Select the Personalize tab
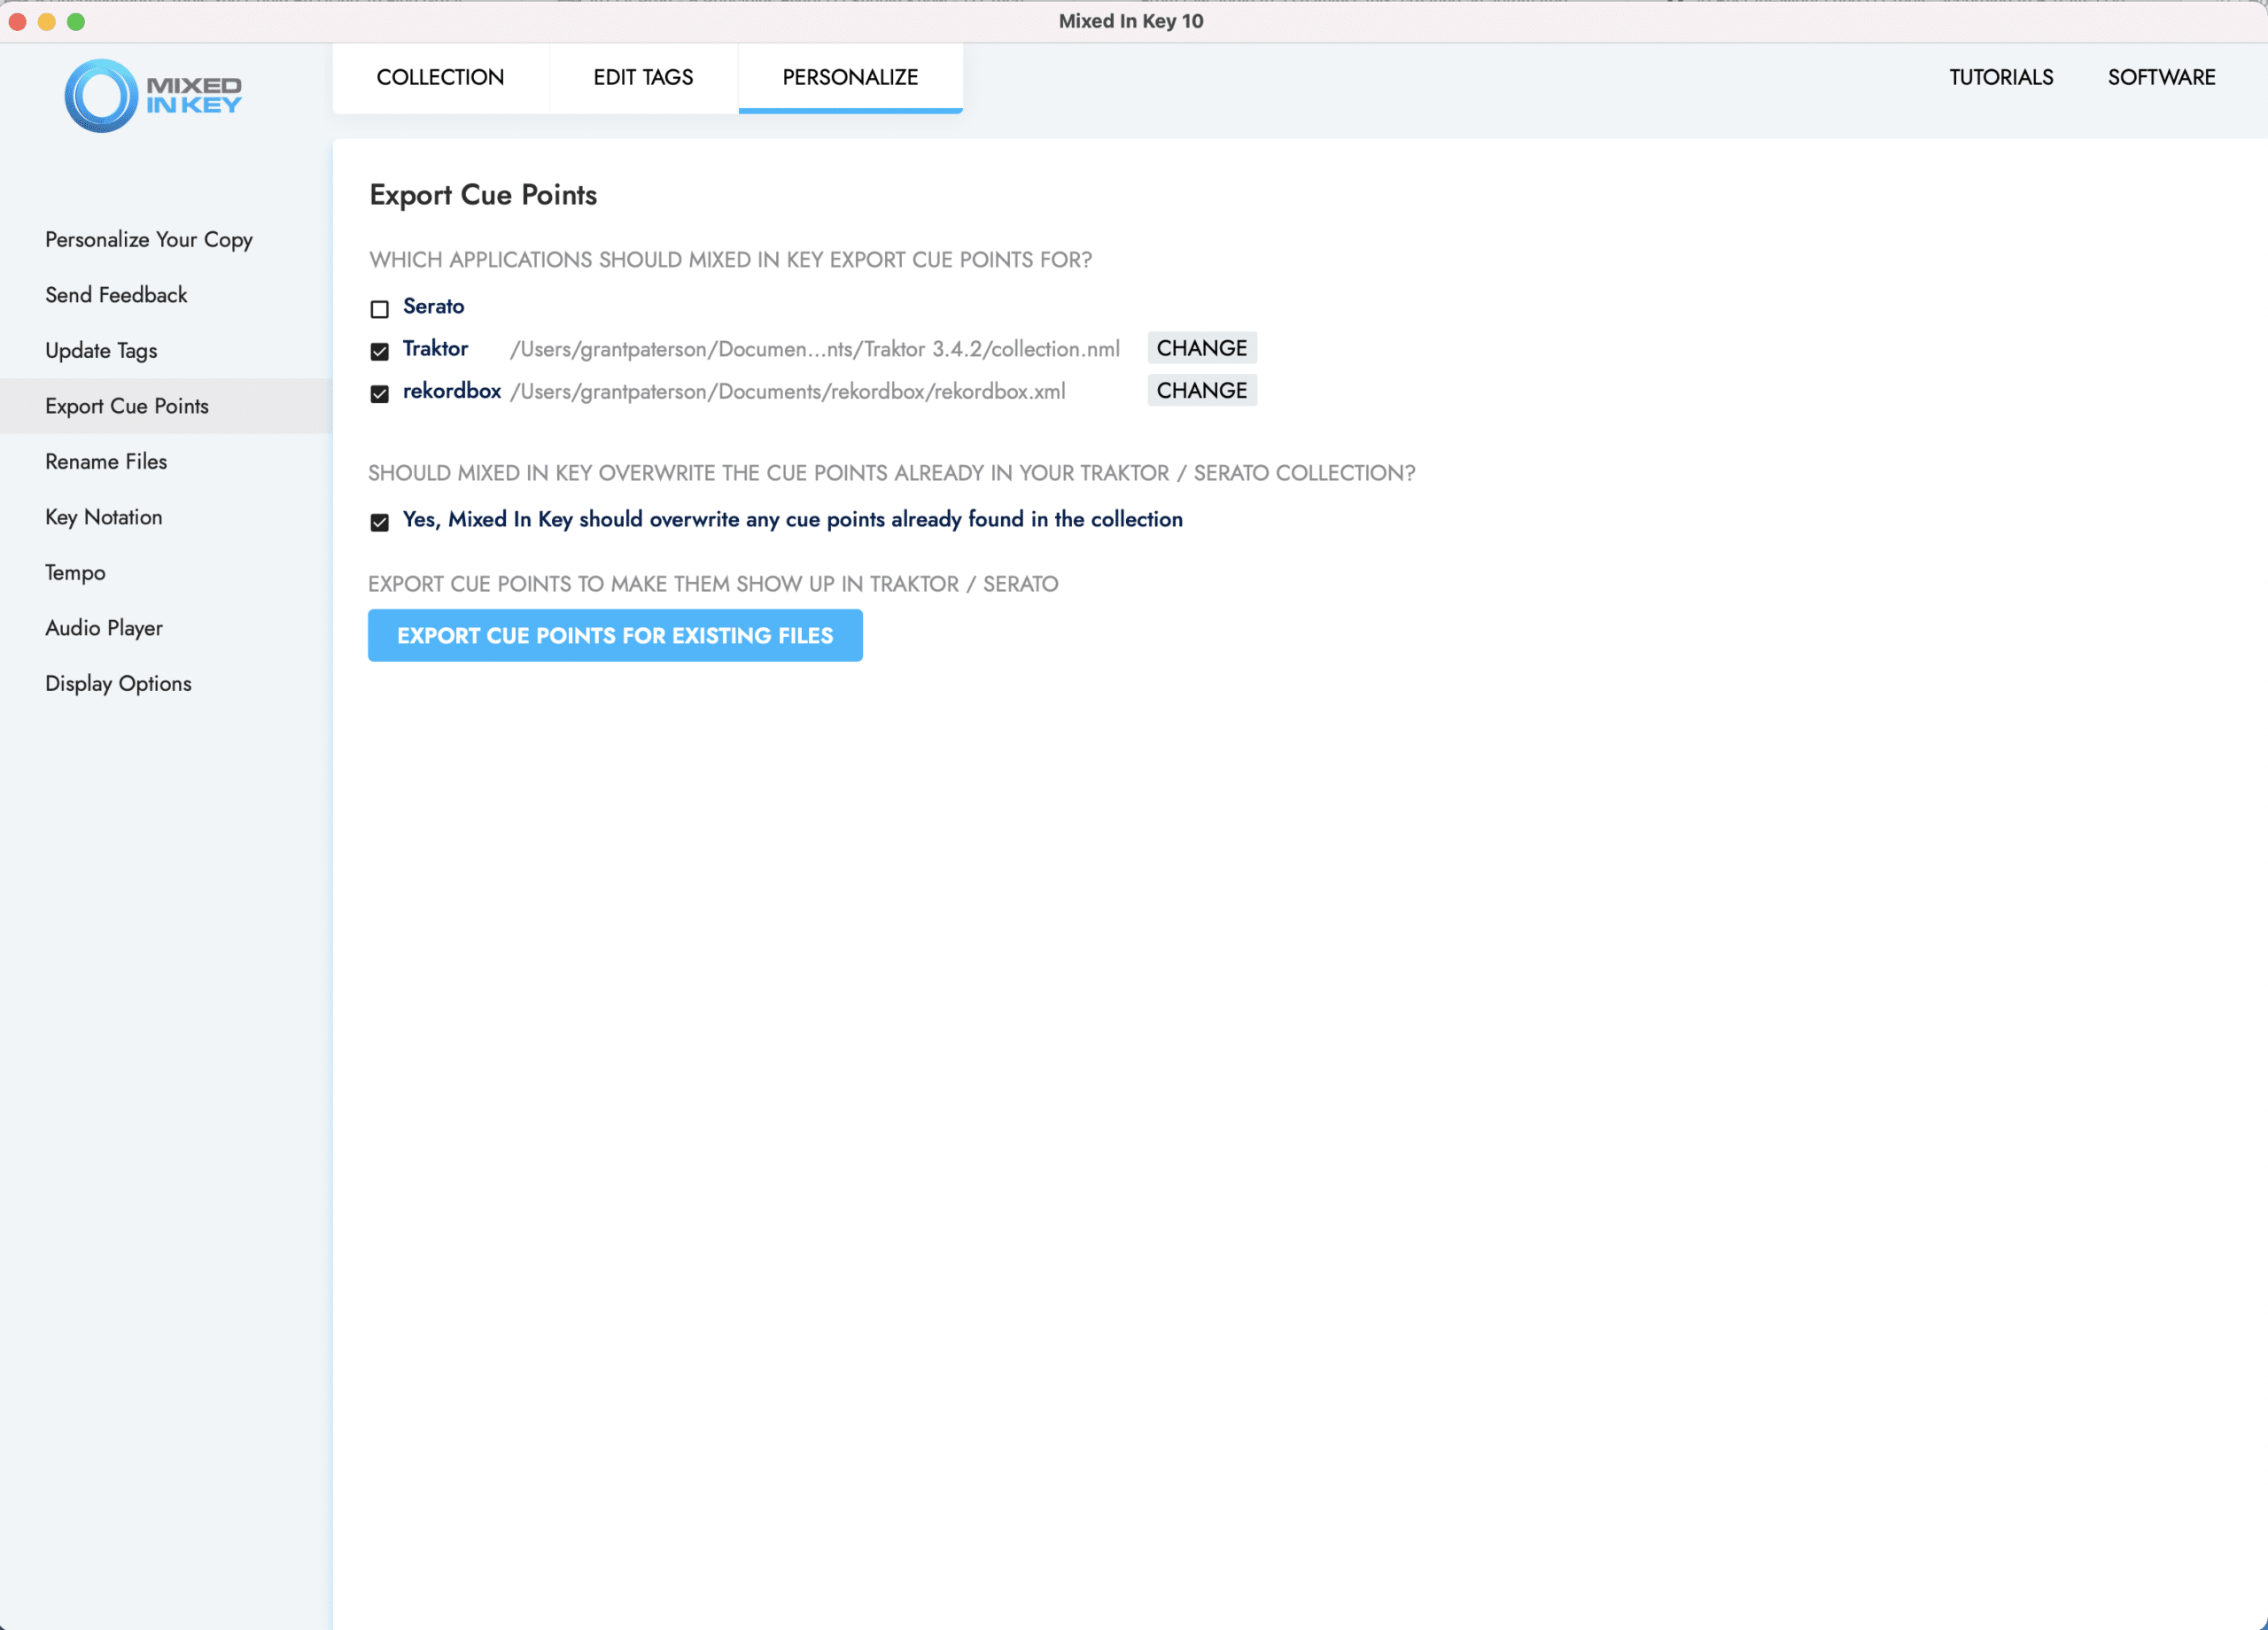 pos(850,77)
